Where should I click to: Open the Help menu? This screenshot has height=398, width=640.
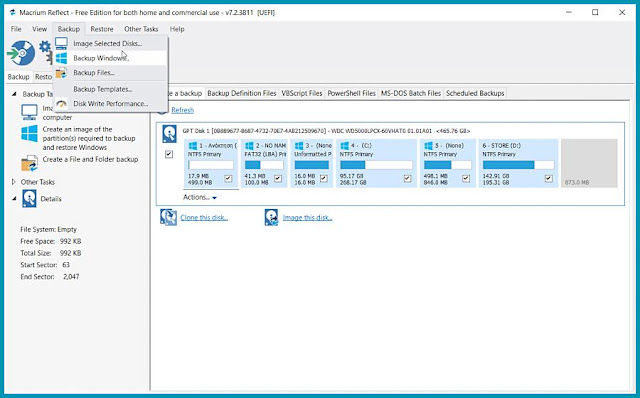tap(177, 29)
